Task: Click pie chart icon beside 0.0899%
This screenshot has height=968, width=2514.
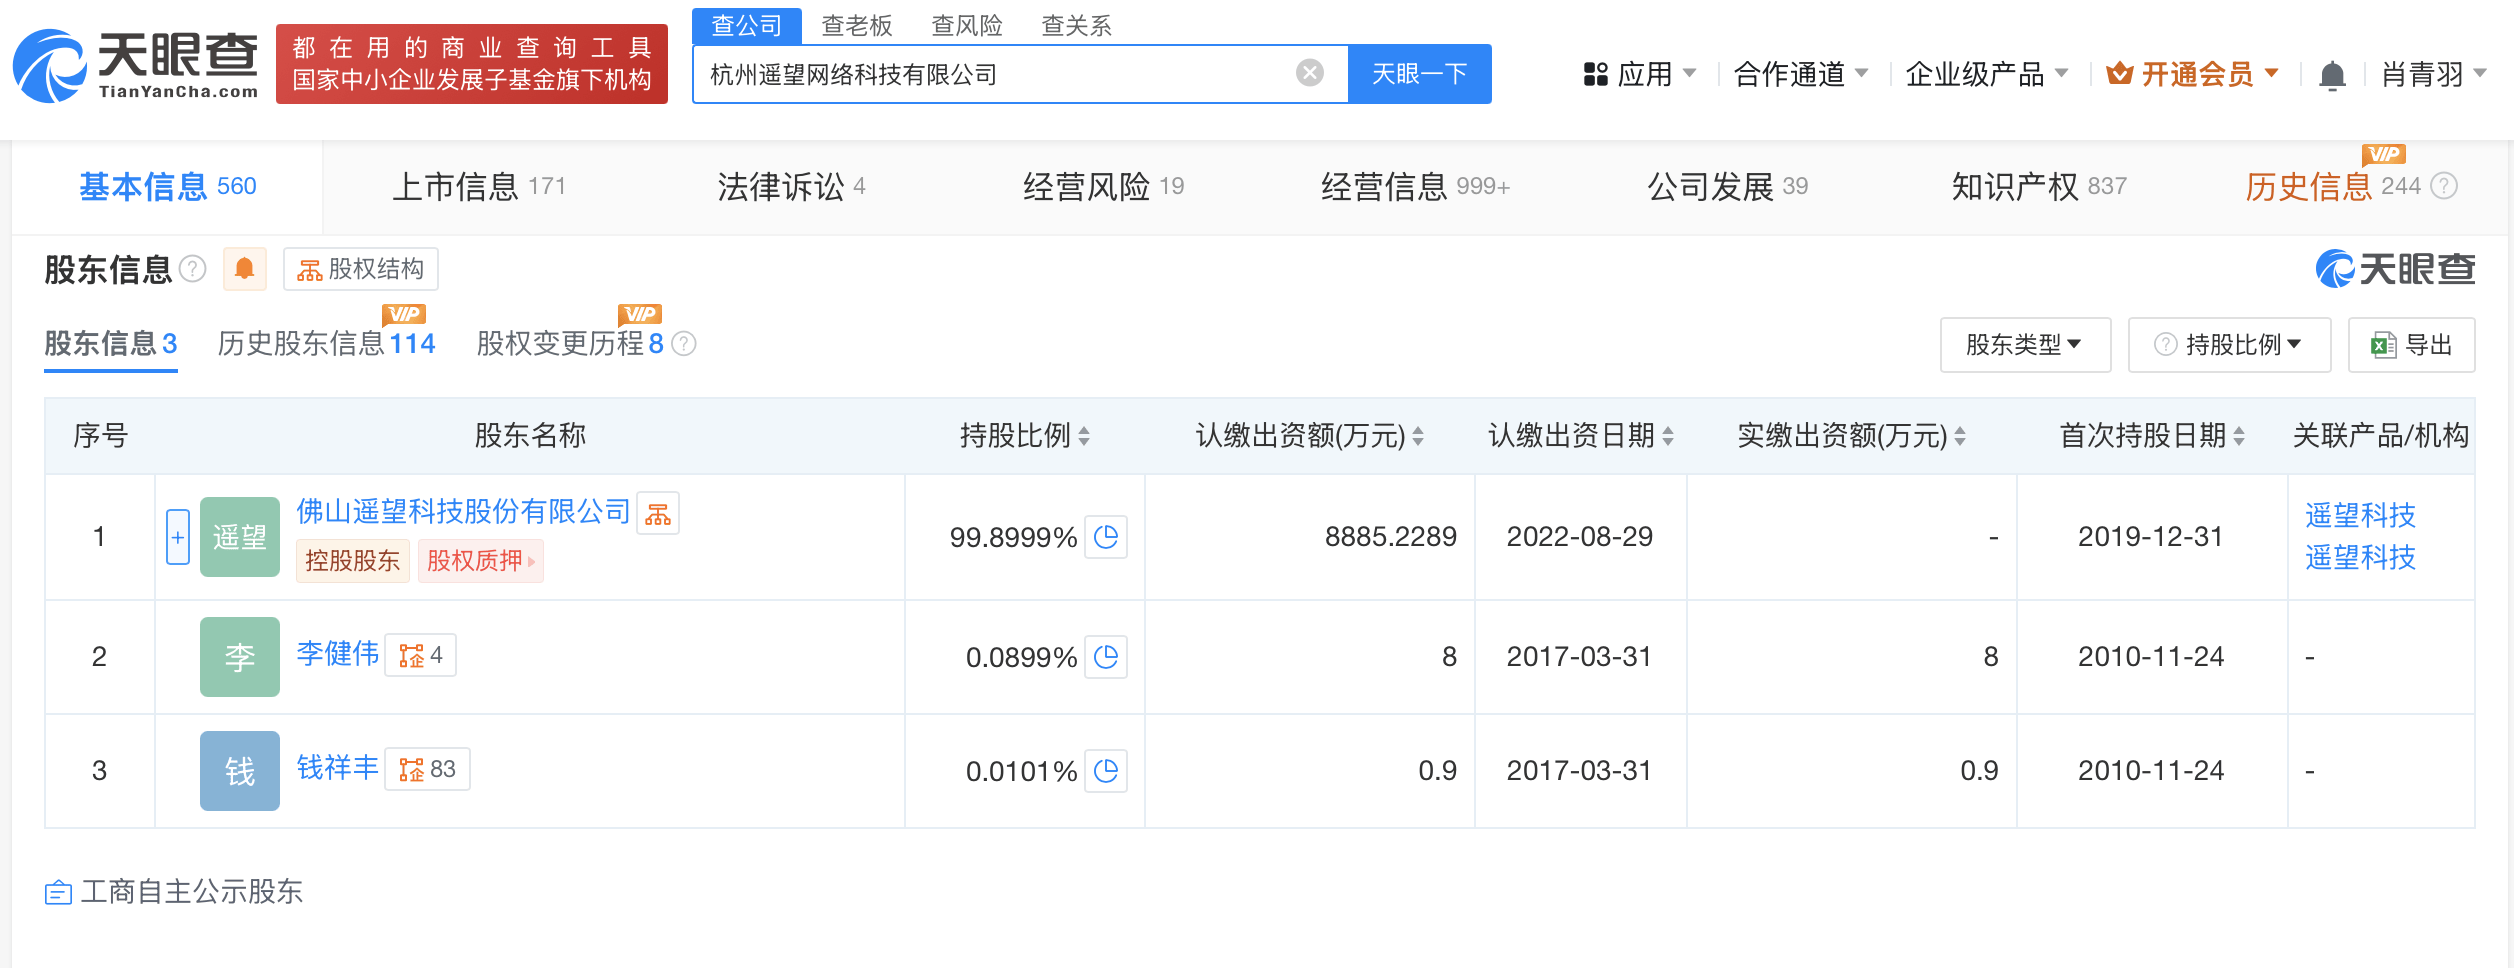Action: [x=1106, y=657]
